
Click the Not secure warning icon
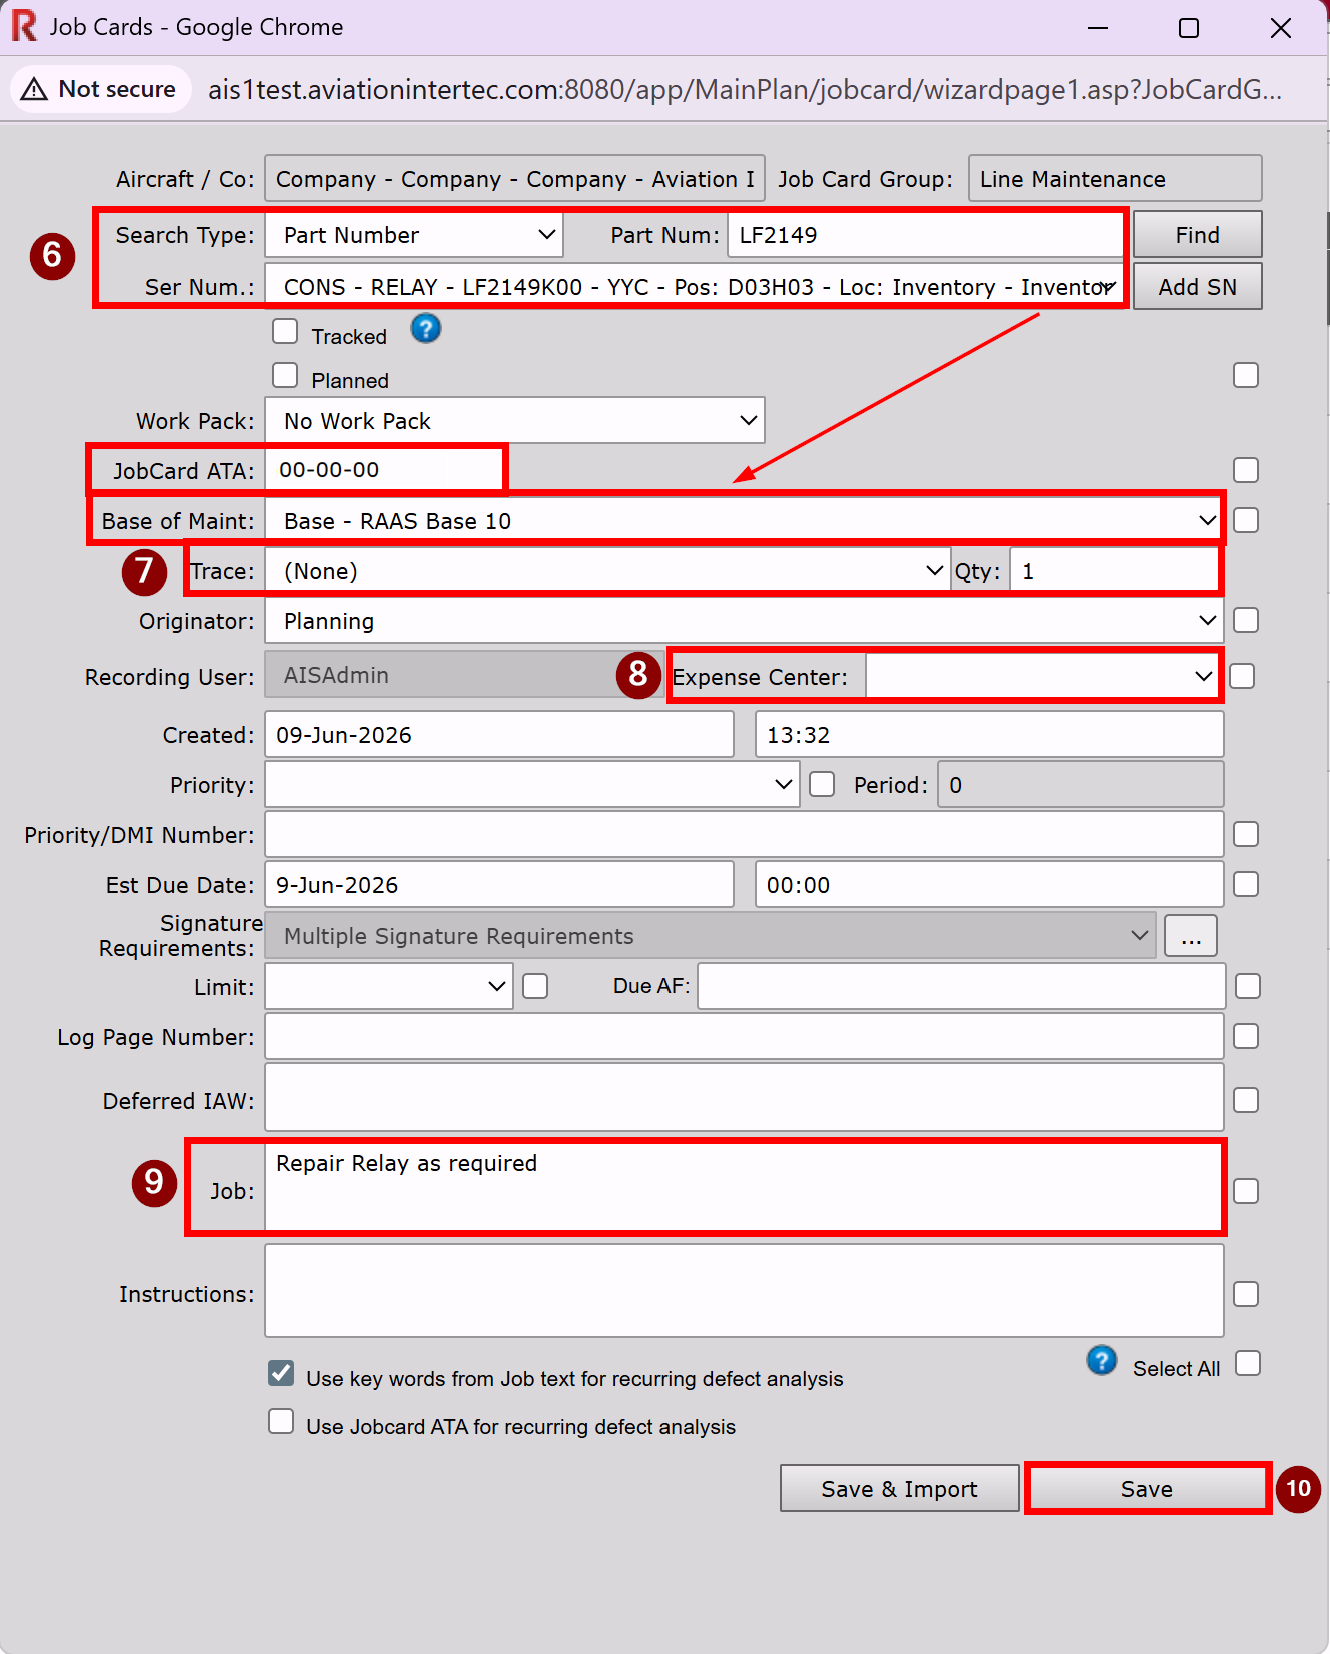coord(34,89)
